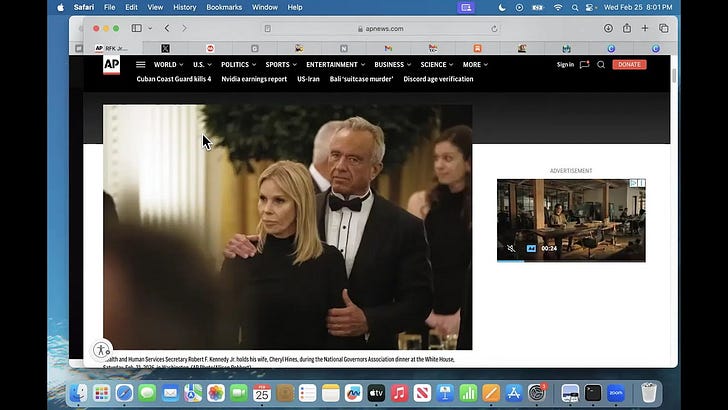
Task: Open Launchpad from the Dock
Action: coord(101,393)
